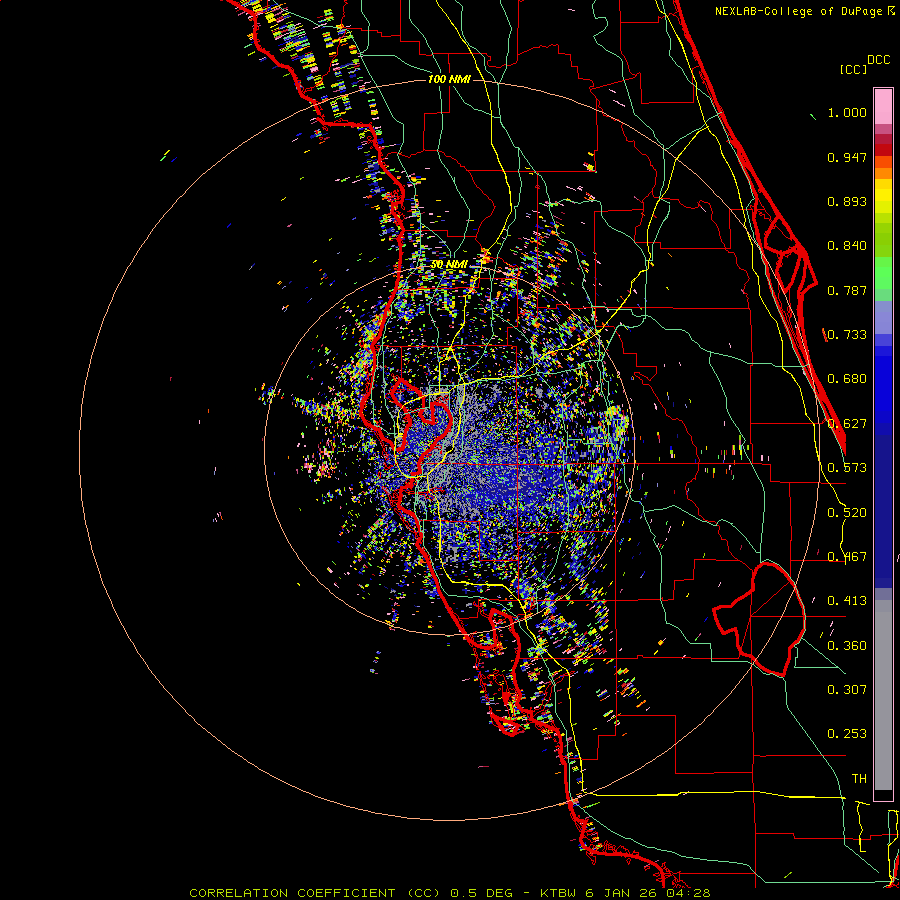Click the KTBW station ID in caption
The image size is (900, 900).
(x=560, y=893)
